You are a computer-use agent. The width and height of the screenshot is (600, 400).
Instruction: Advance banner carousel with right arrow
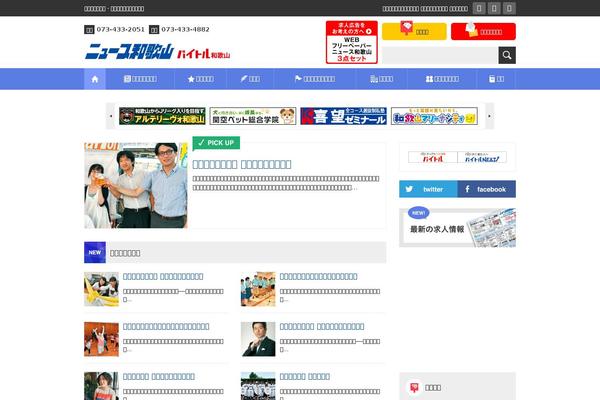489,116
